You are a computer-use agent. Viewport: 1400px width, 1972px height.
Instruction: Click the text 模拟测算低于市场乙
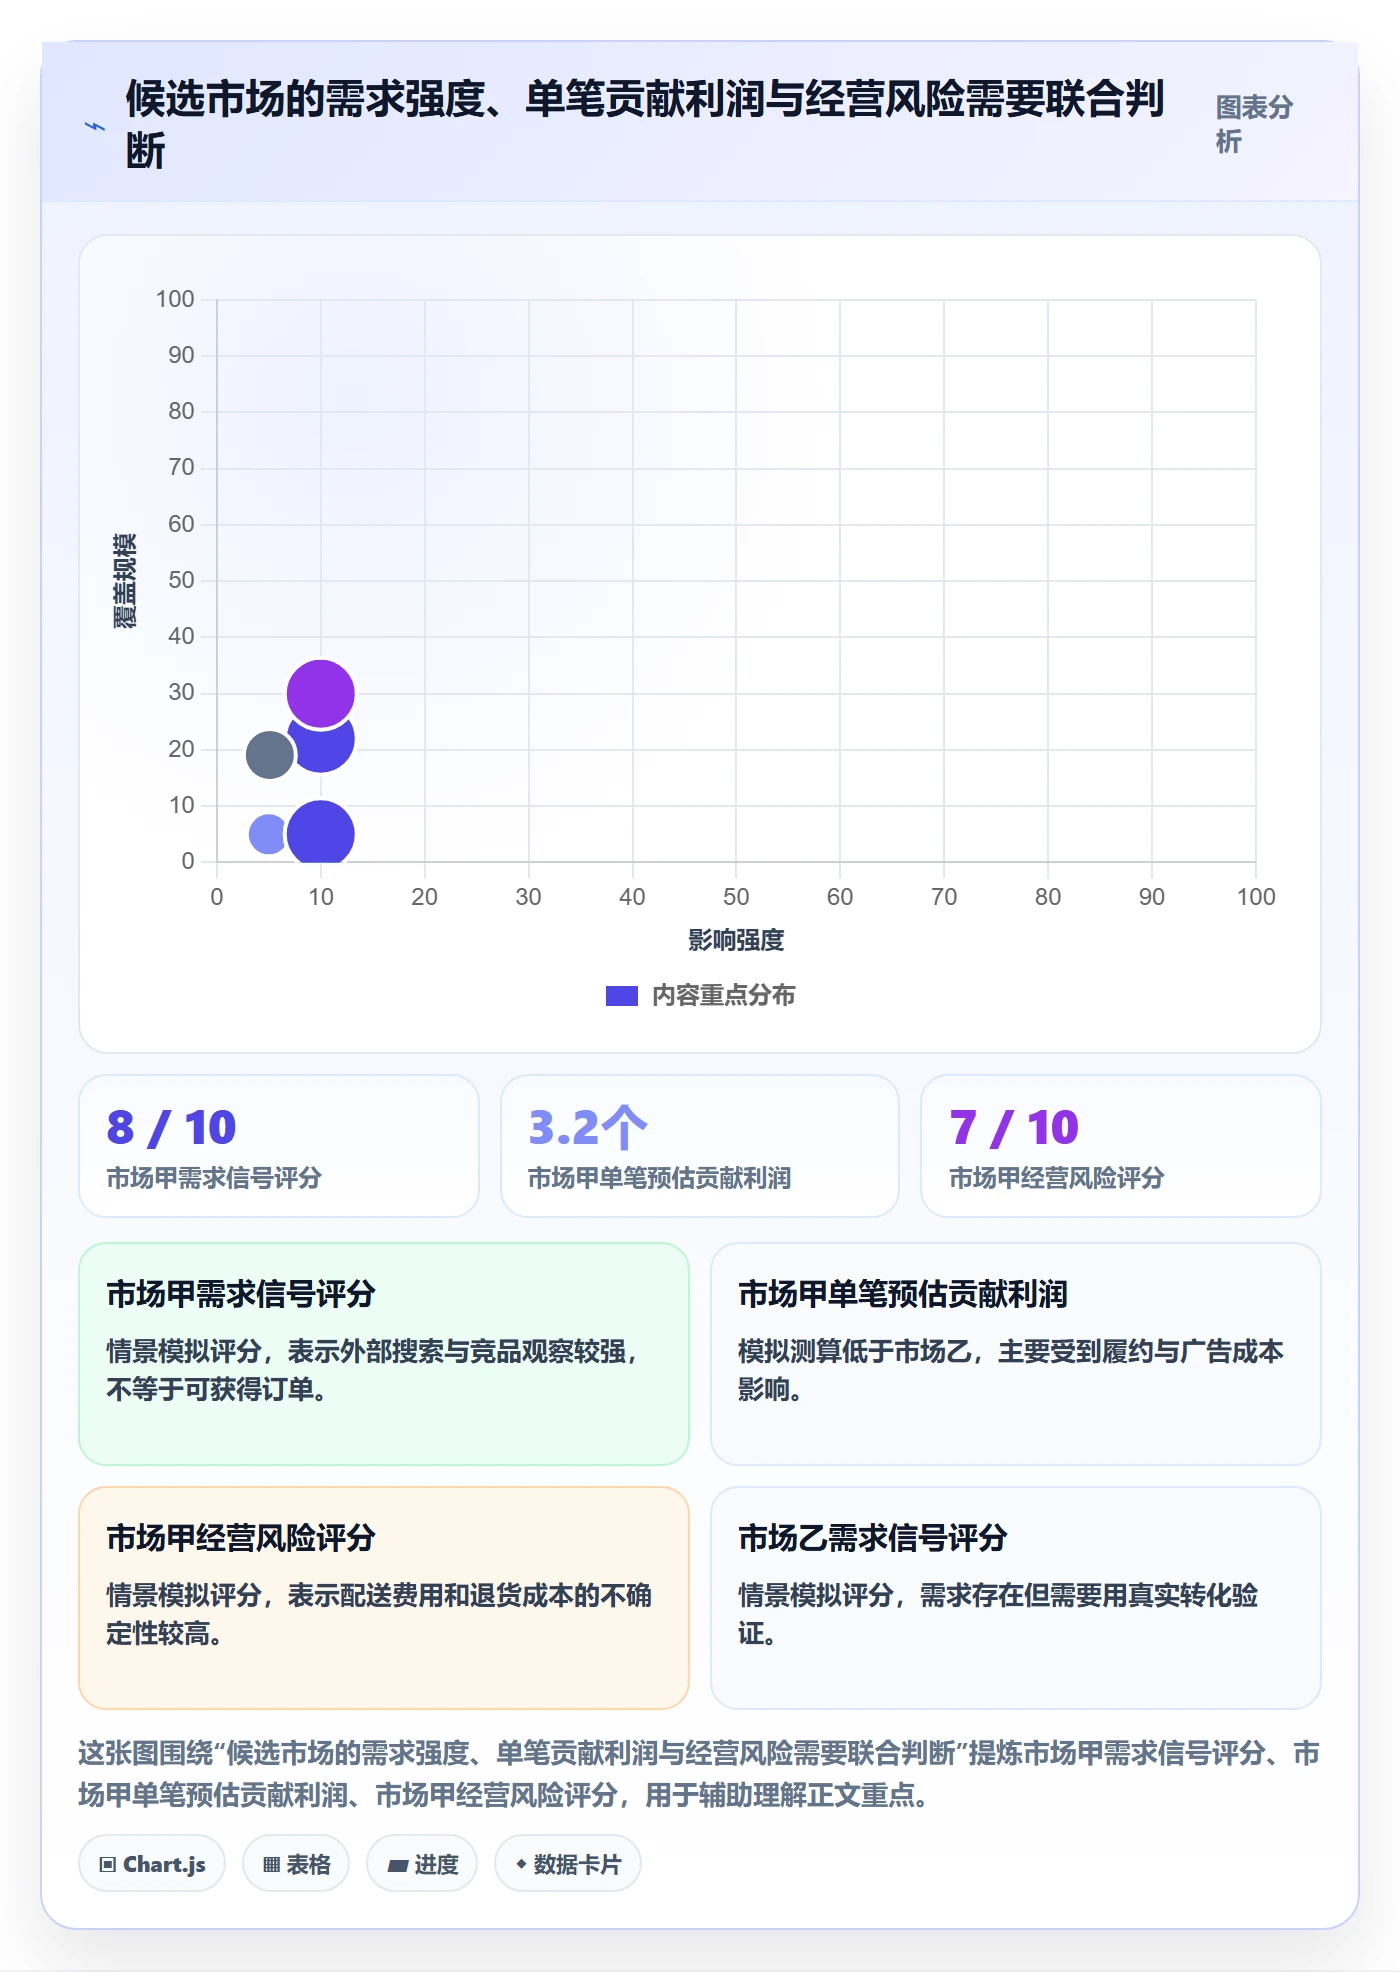pos(855,1352)
